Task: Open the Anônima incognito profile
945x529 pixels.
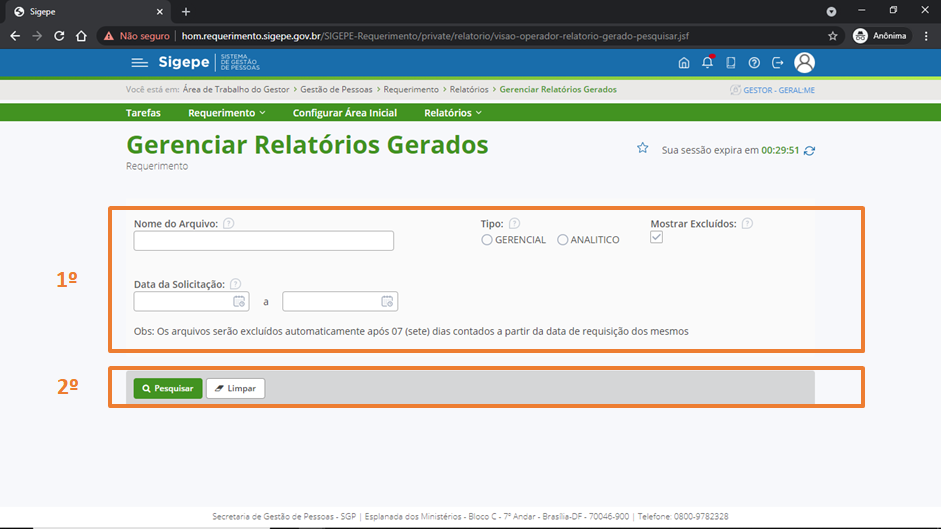Action: (880, 36)
